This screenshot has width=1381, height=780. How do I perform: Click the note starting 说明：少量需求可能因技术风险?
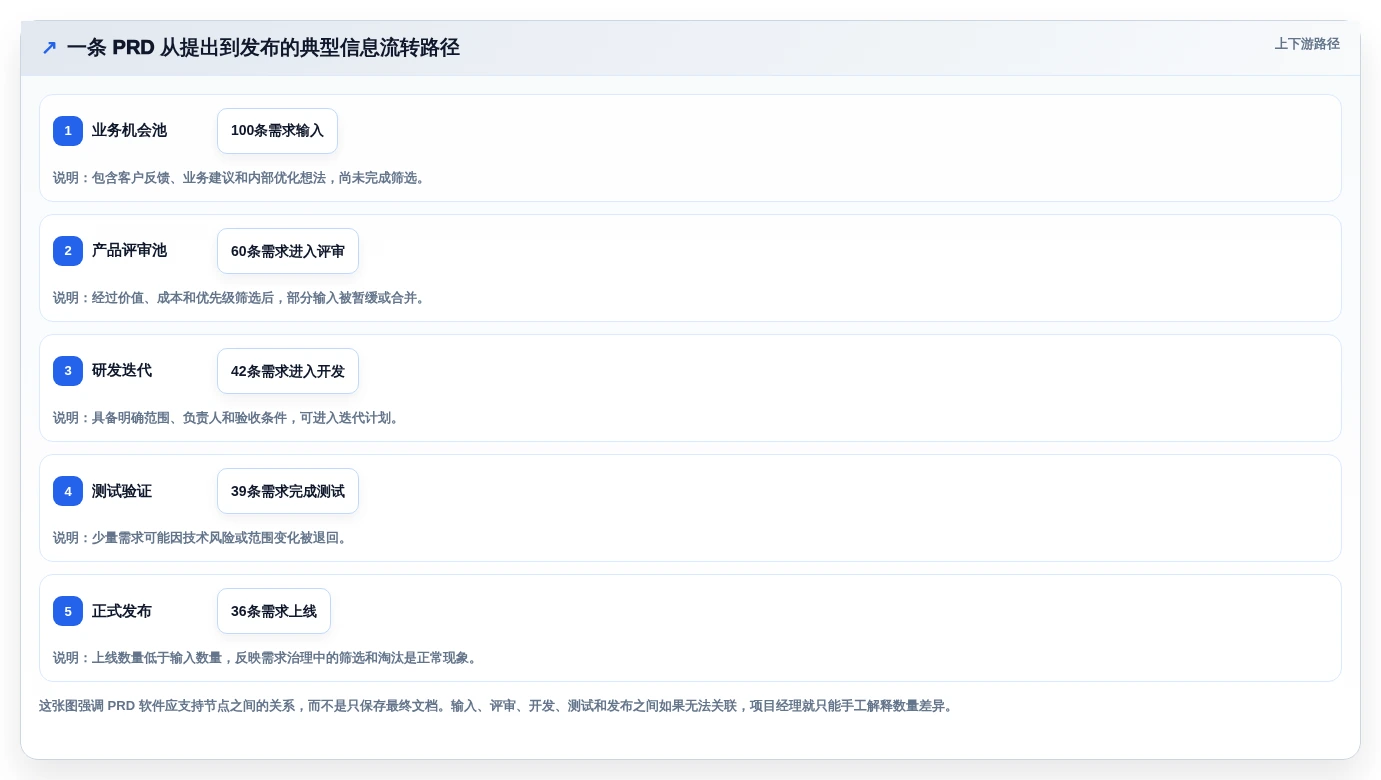point(203,538)
